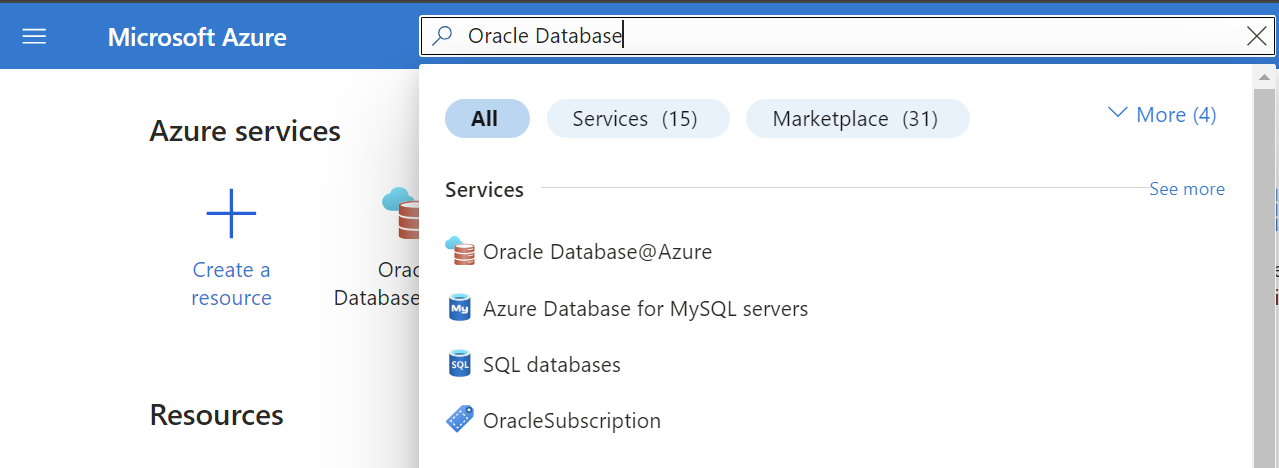Image resolution: width=1279 pixels, height=468 pixels.
Task: Open the hamburger portal menu
Action: click(34, 37)
